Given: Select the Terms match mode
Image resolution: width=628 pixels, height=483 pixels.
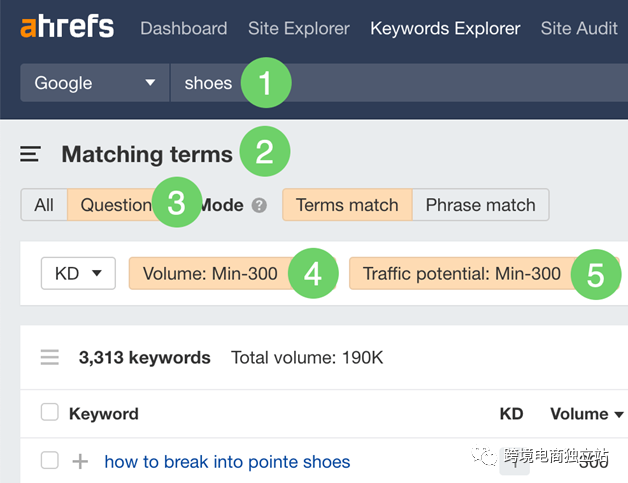Looking at the screenshot, I should 347,205.
